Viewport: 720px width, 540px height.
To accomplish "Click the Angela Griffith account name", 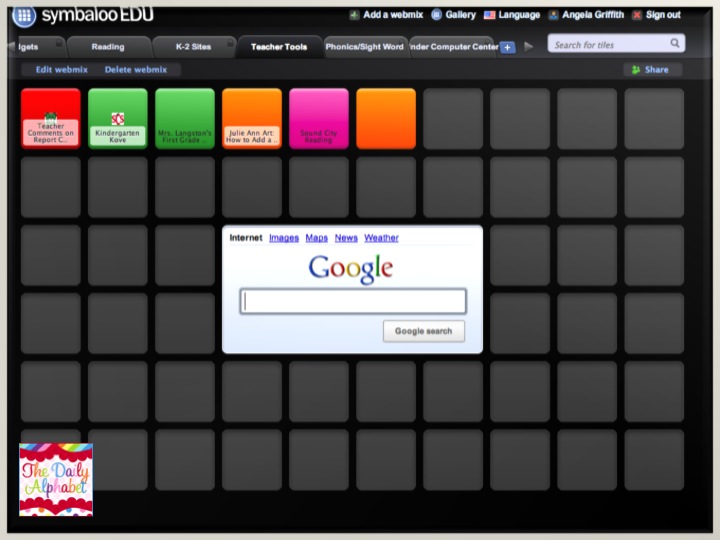I will (x=593, y=15).
